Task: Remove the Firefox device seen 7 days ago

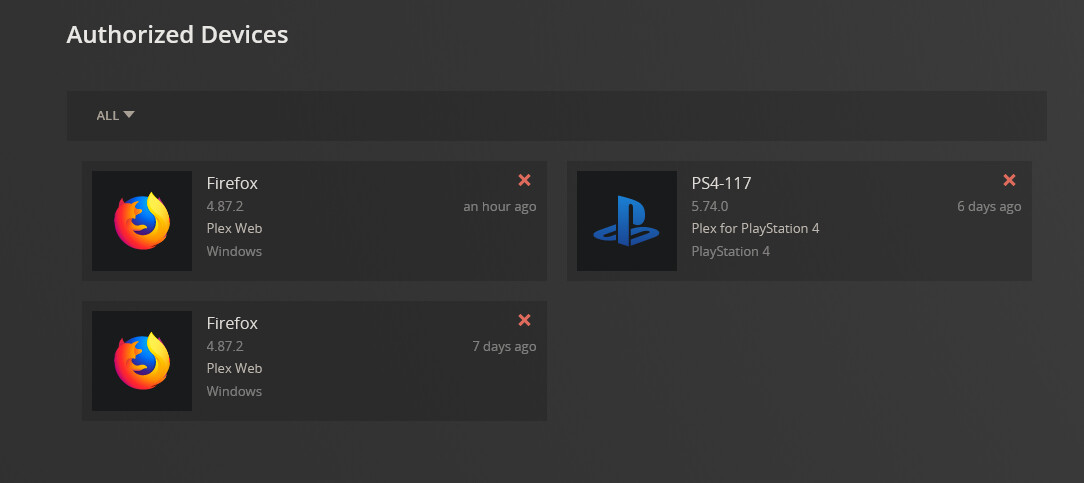Action: click(x=524, y=320)
